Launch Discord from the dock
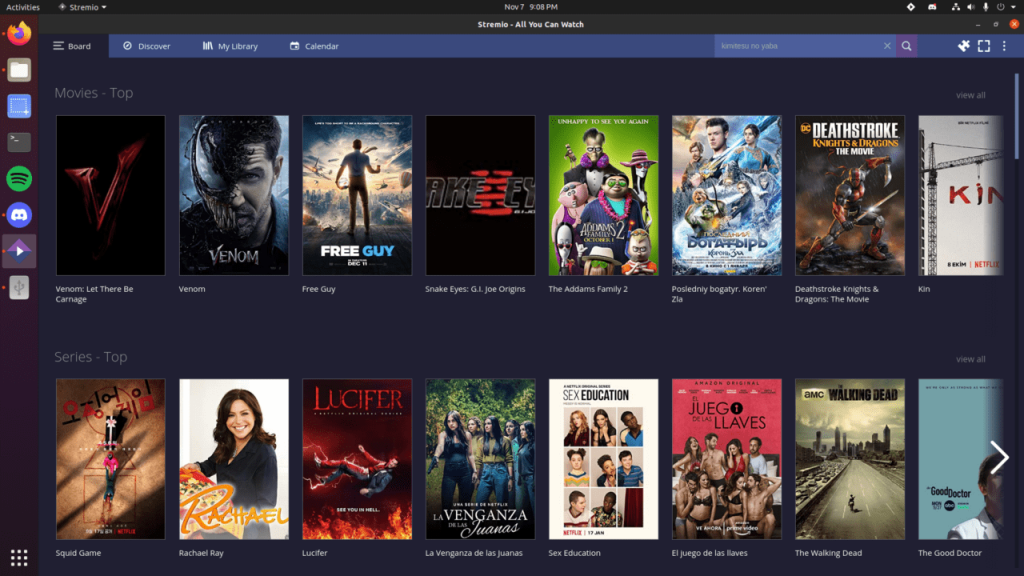The image size is (1024, 576). coord(19,215)
